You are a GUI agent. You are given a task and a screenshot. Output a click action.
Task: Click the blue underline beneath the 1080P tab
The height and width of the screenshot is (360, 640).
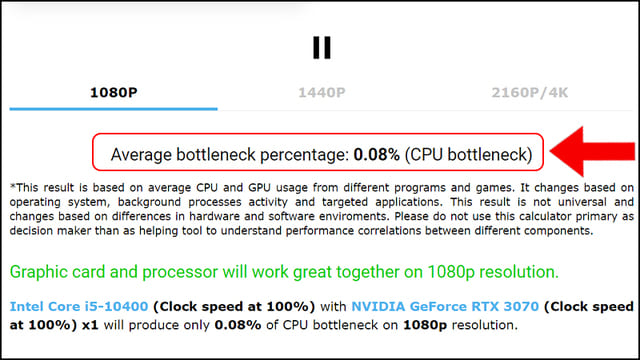(113, 109)
